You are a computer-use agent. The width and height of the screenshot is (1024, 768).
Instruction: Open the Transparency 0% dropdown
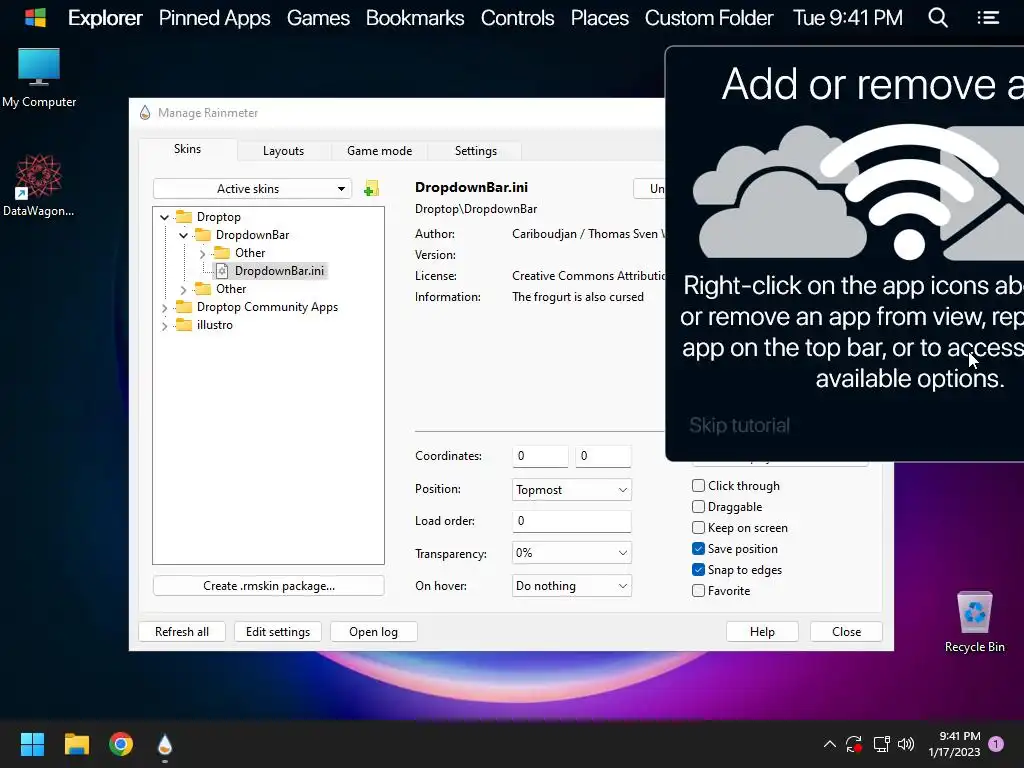(571, 553)
